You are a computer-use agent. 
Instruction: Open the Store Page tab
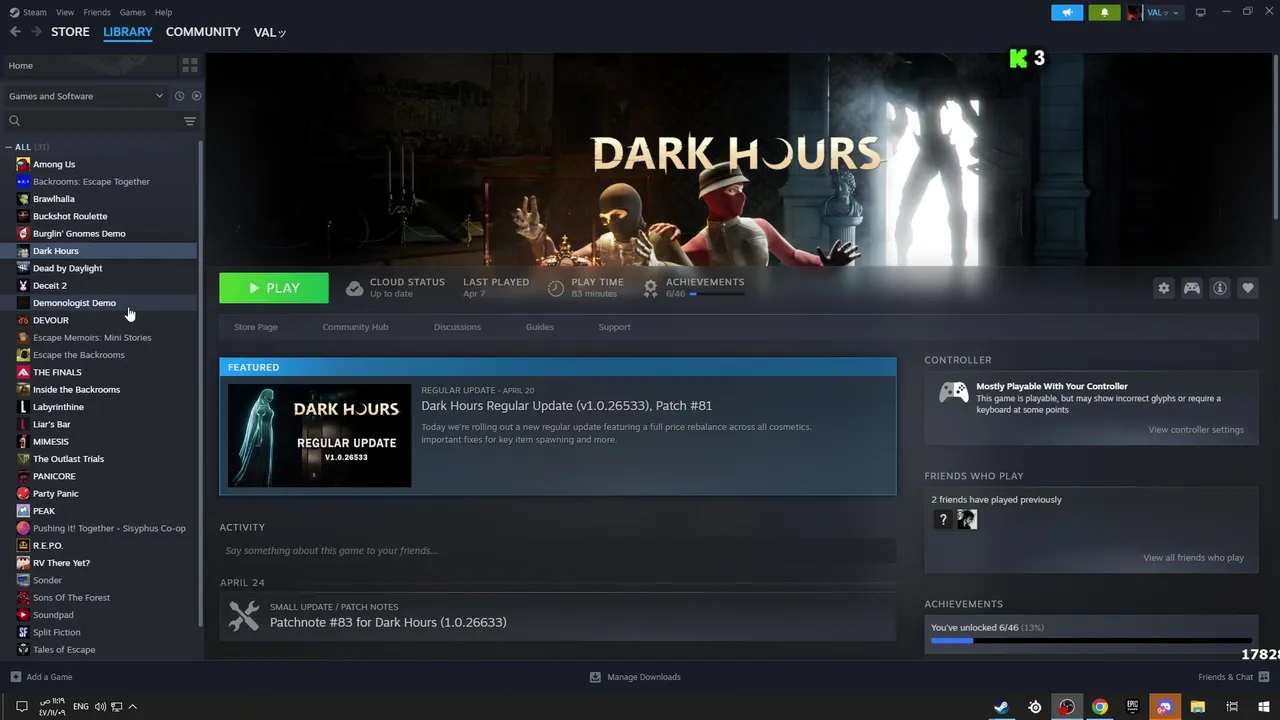point(256,327)
